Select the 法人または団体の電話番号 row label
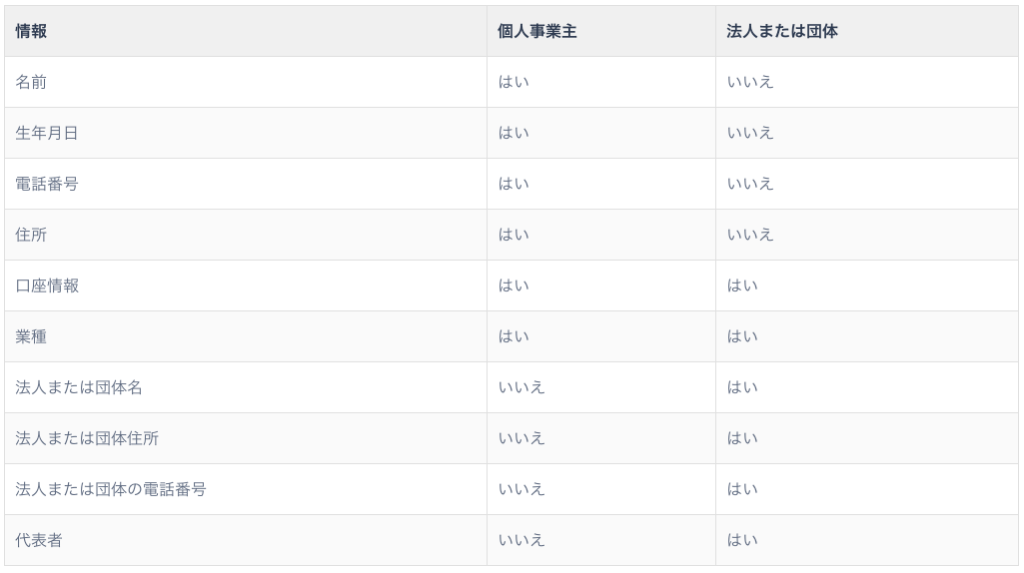Viewport: 1024px width, 573px height. point(103,490)
